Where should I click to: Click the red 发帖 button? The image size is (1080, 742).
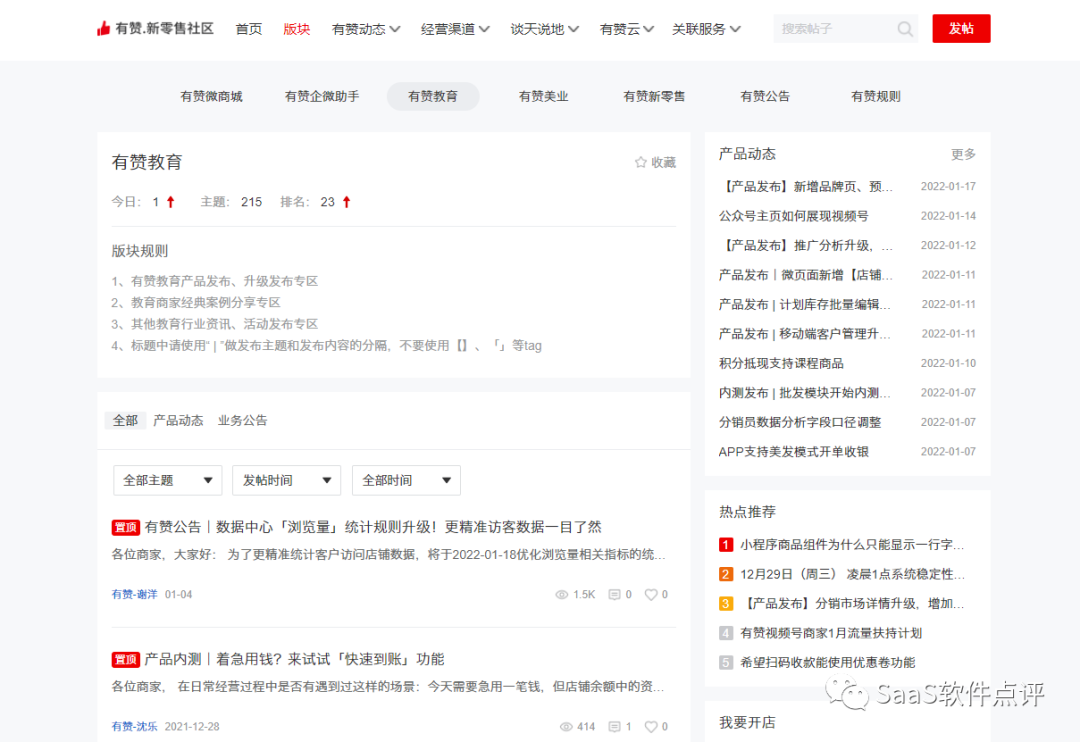(962, 28)
